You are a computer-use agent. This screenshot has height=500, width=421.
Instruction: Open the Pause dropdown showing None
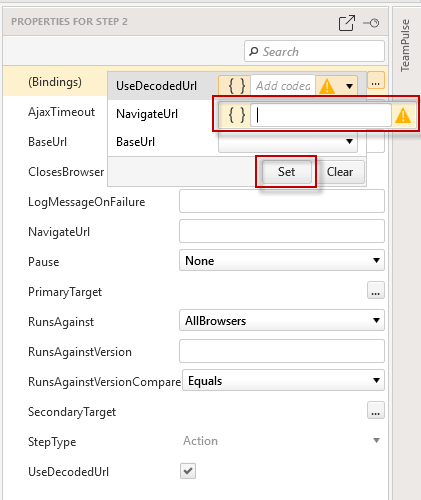(x=282, y=260)
